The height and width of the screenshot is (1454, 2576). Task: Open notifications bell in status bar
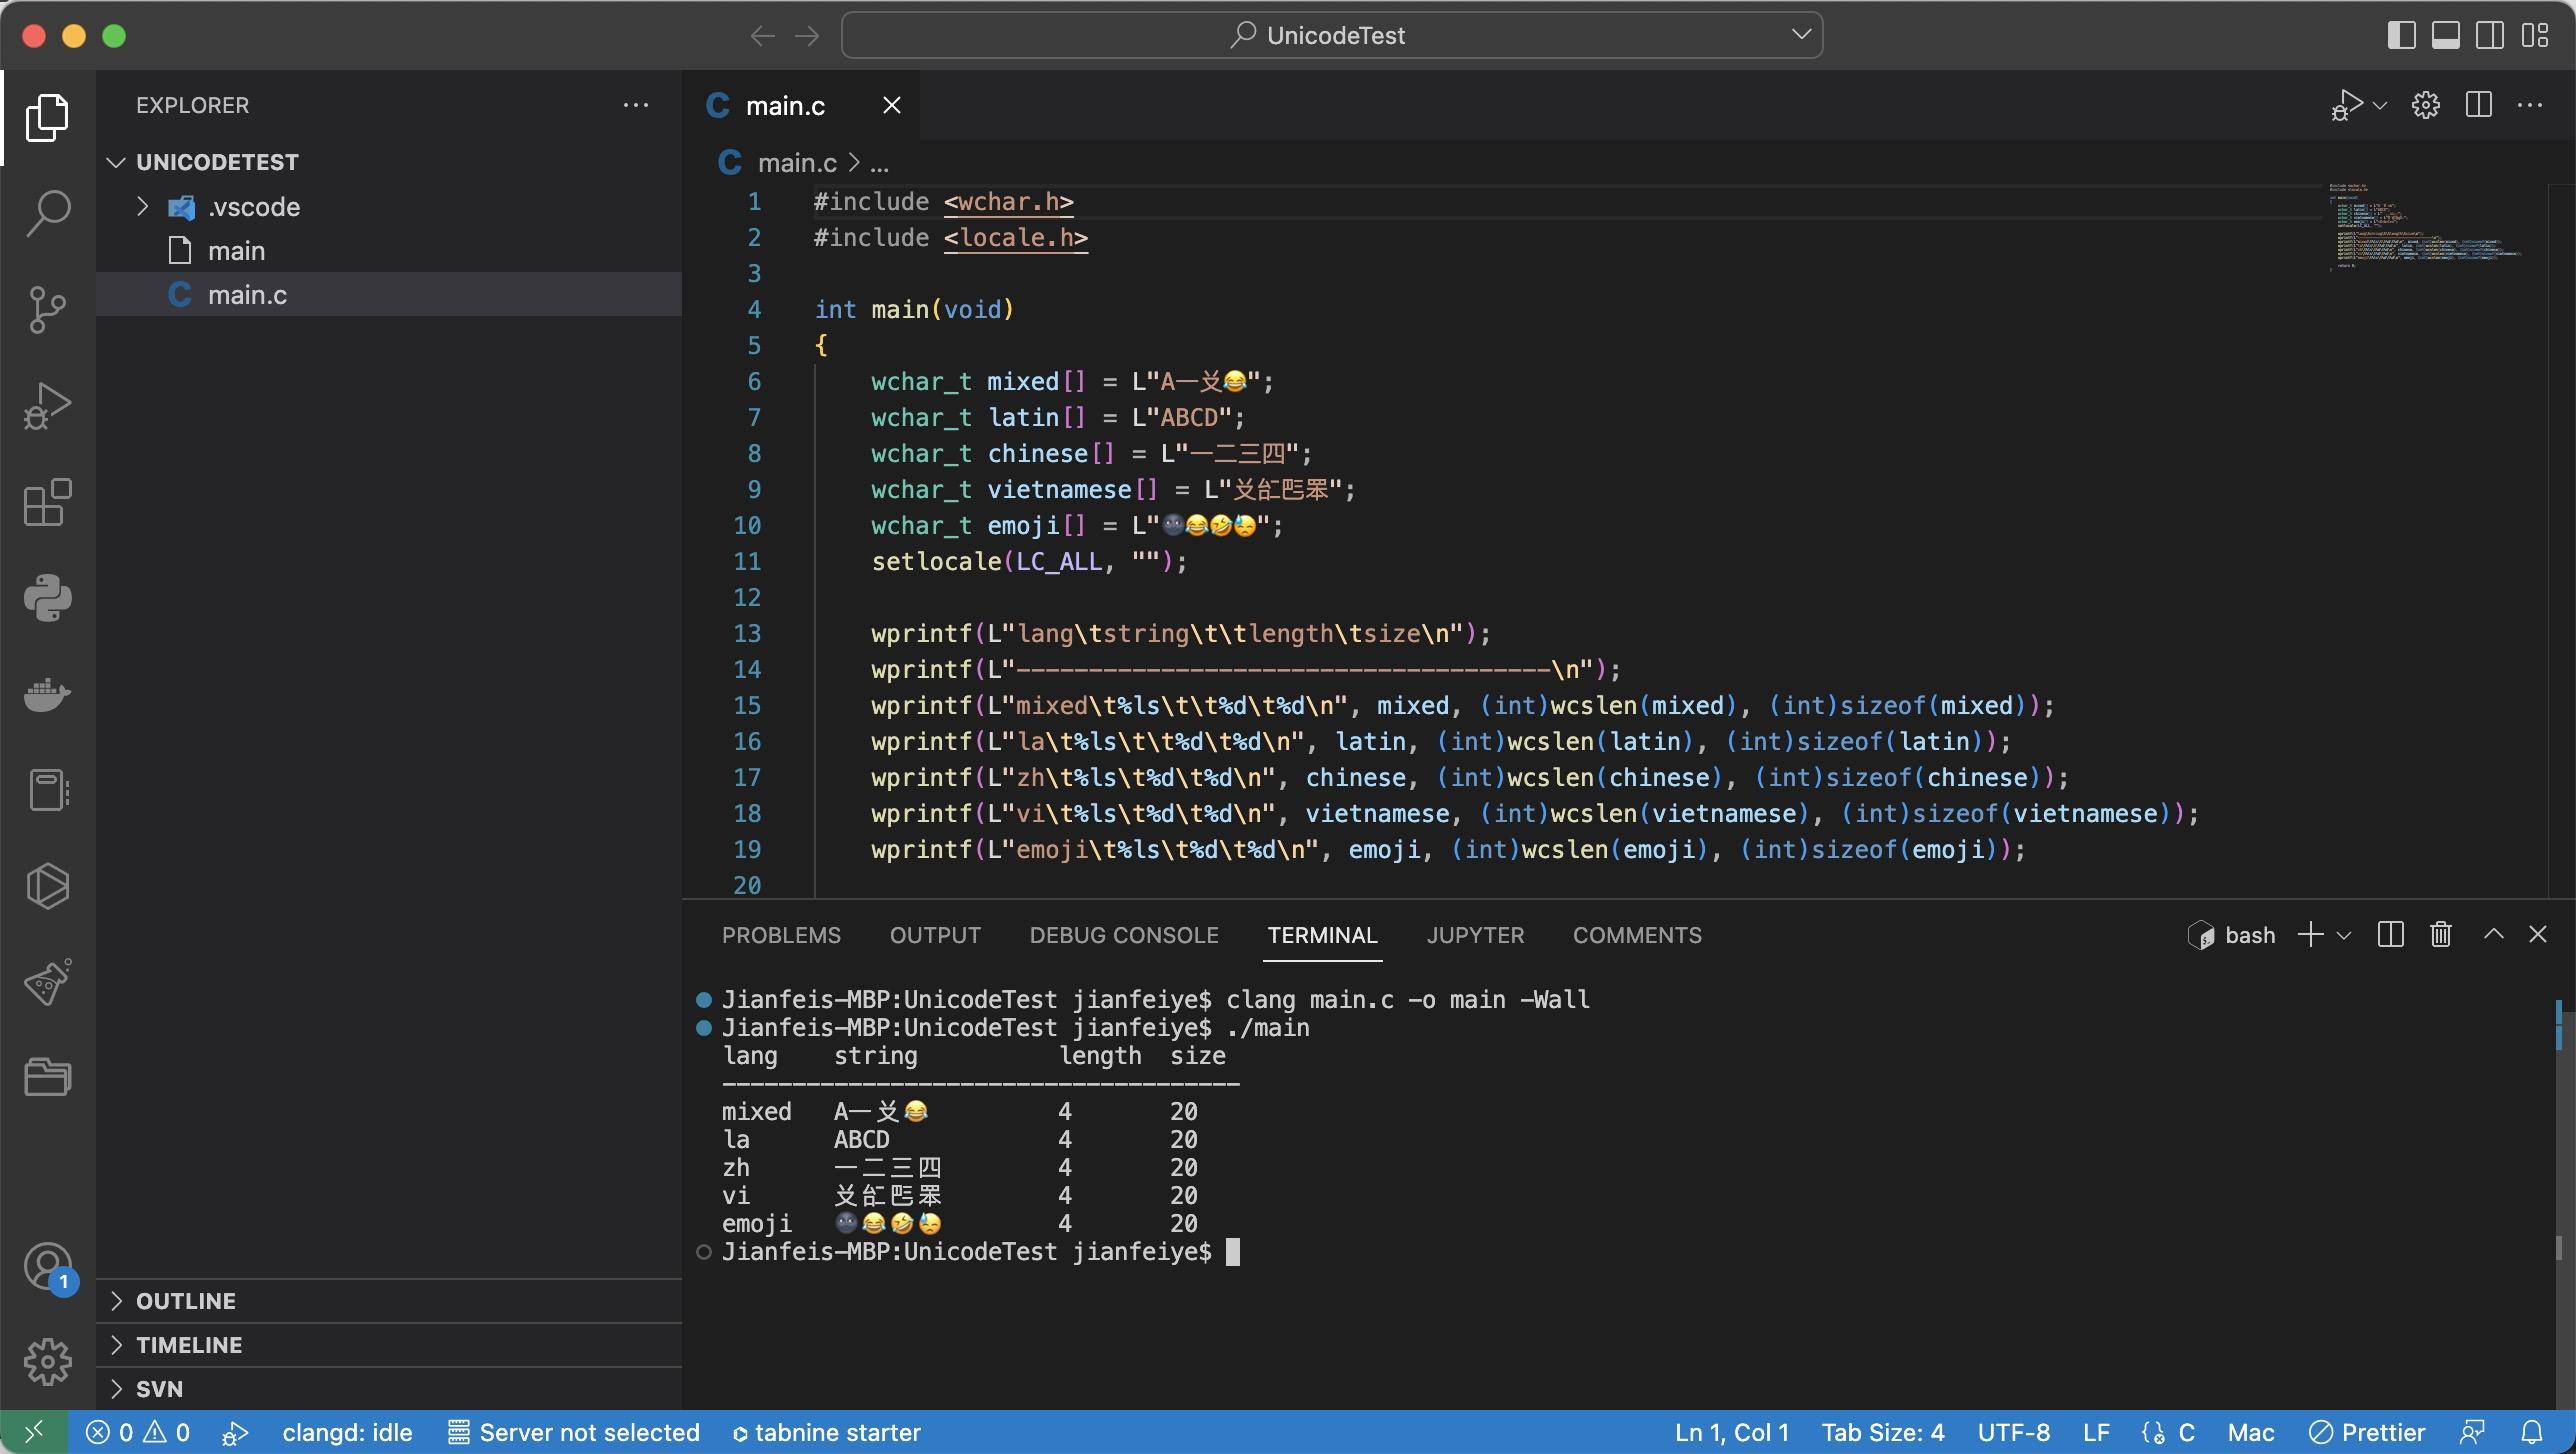(x=2531, y=1432)
